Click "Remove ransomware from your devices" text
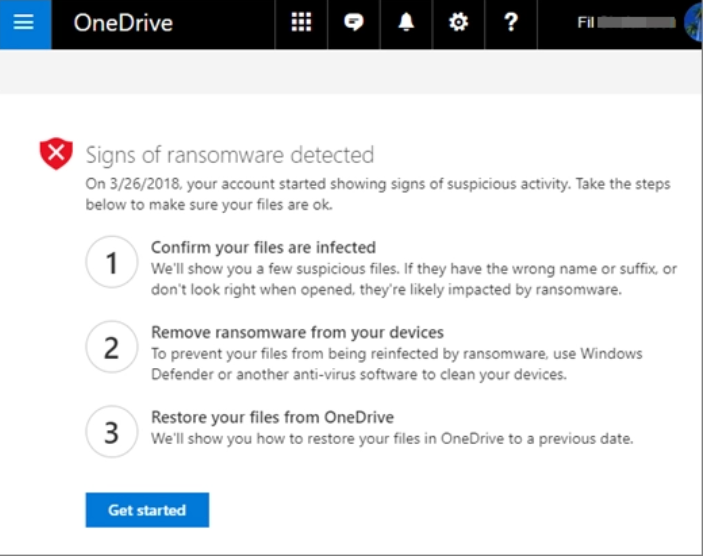The image size is (704, 556). point(297,332)
